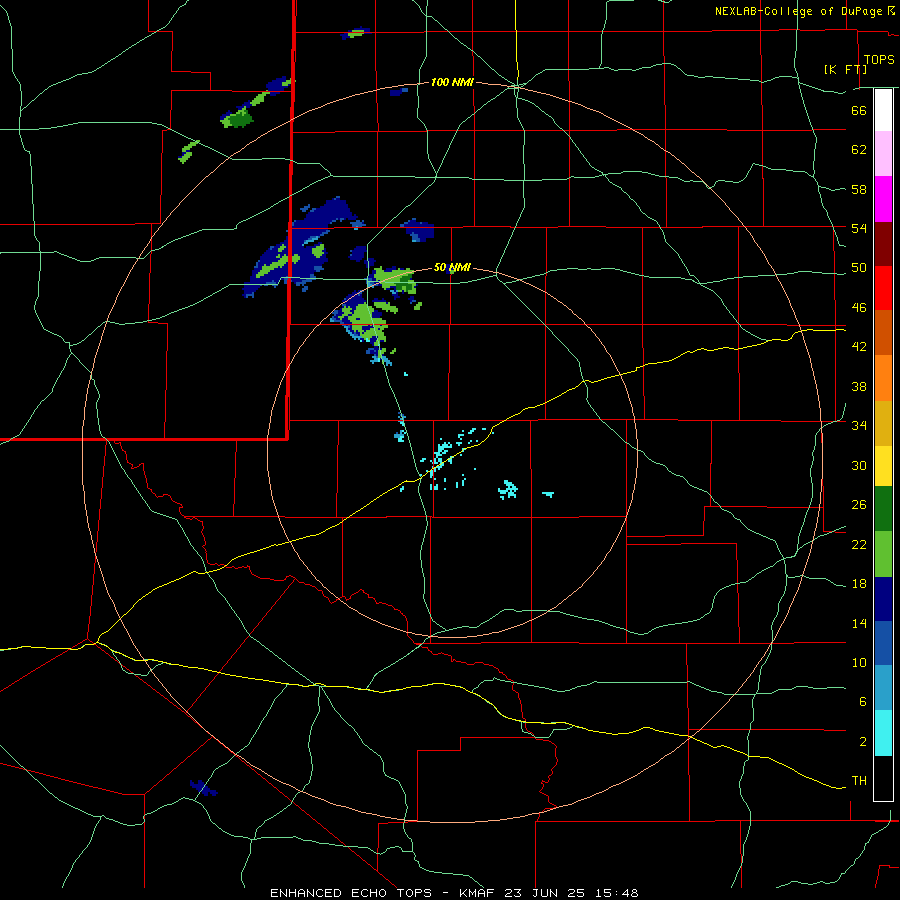Click the dark red 50-54 kft color band
Viewport: 900px width, 900px height.
click(883, 243)
